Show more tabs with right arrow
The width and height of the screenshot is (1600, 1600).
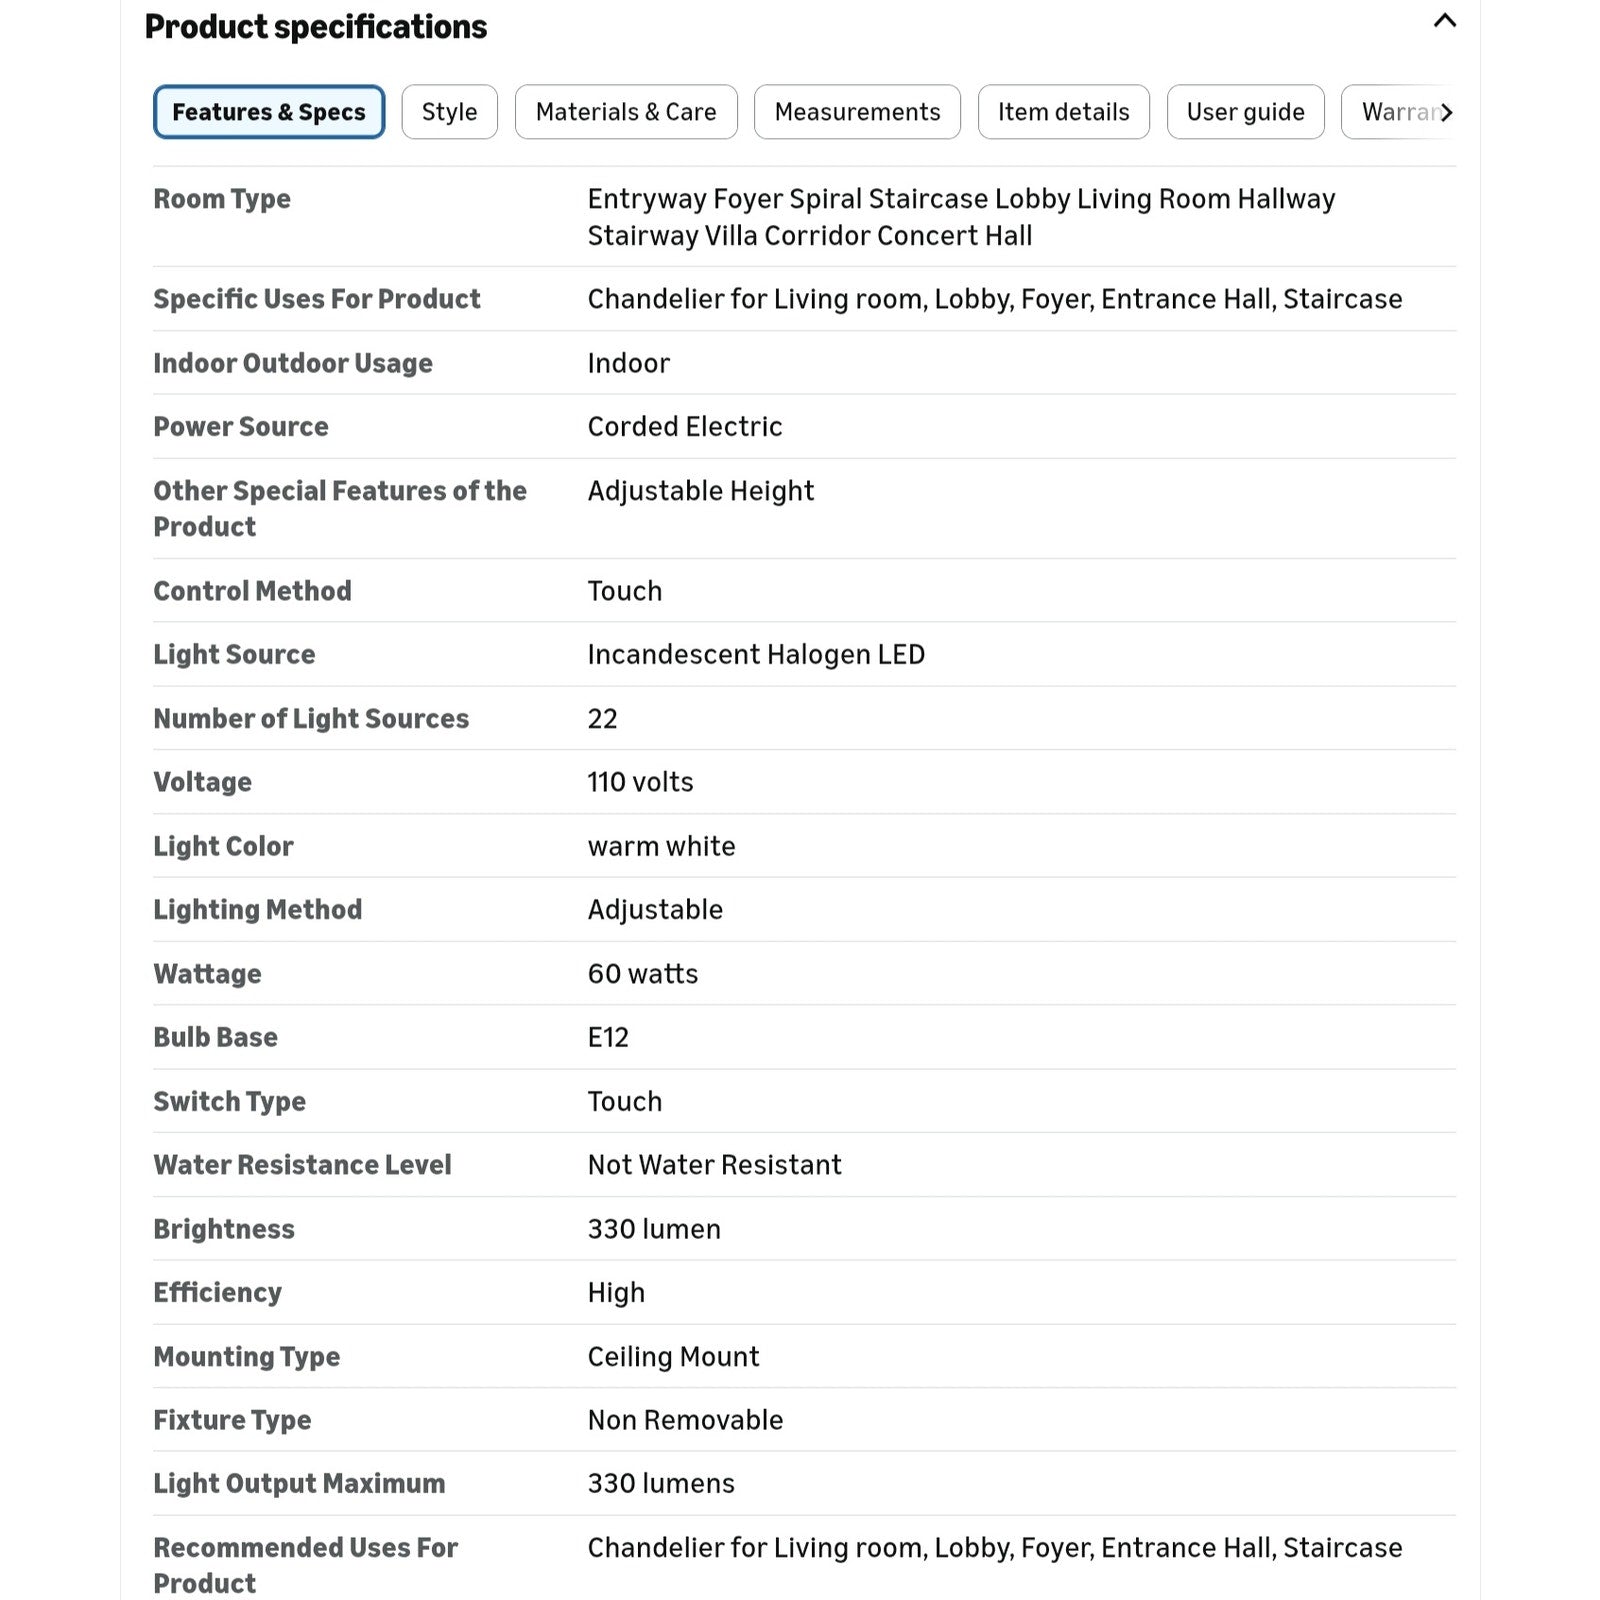click(1446, 112)
